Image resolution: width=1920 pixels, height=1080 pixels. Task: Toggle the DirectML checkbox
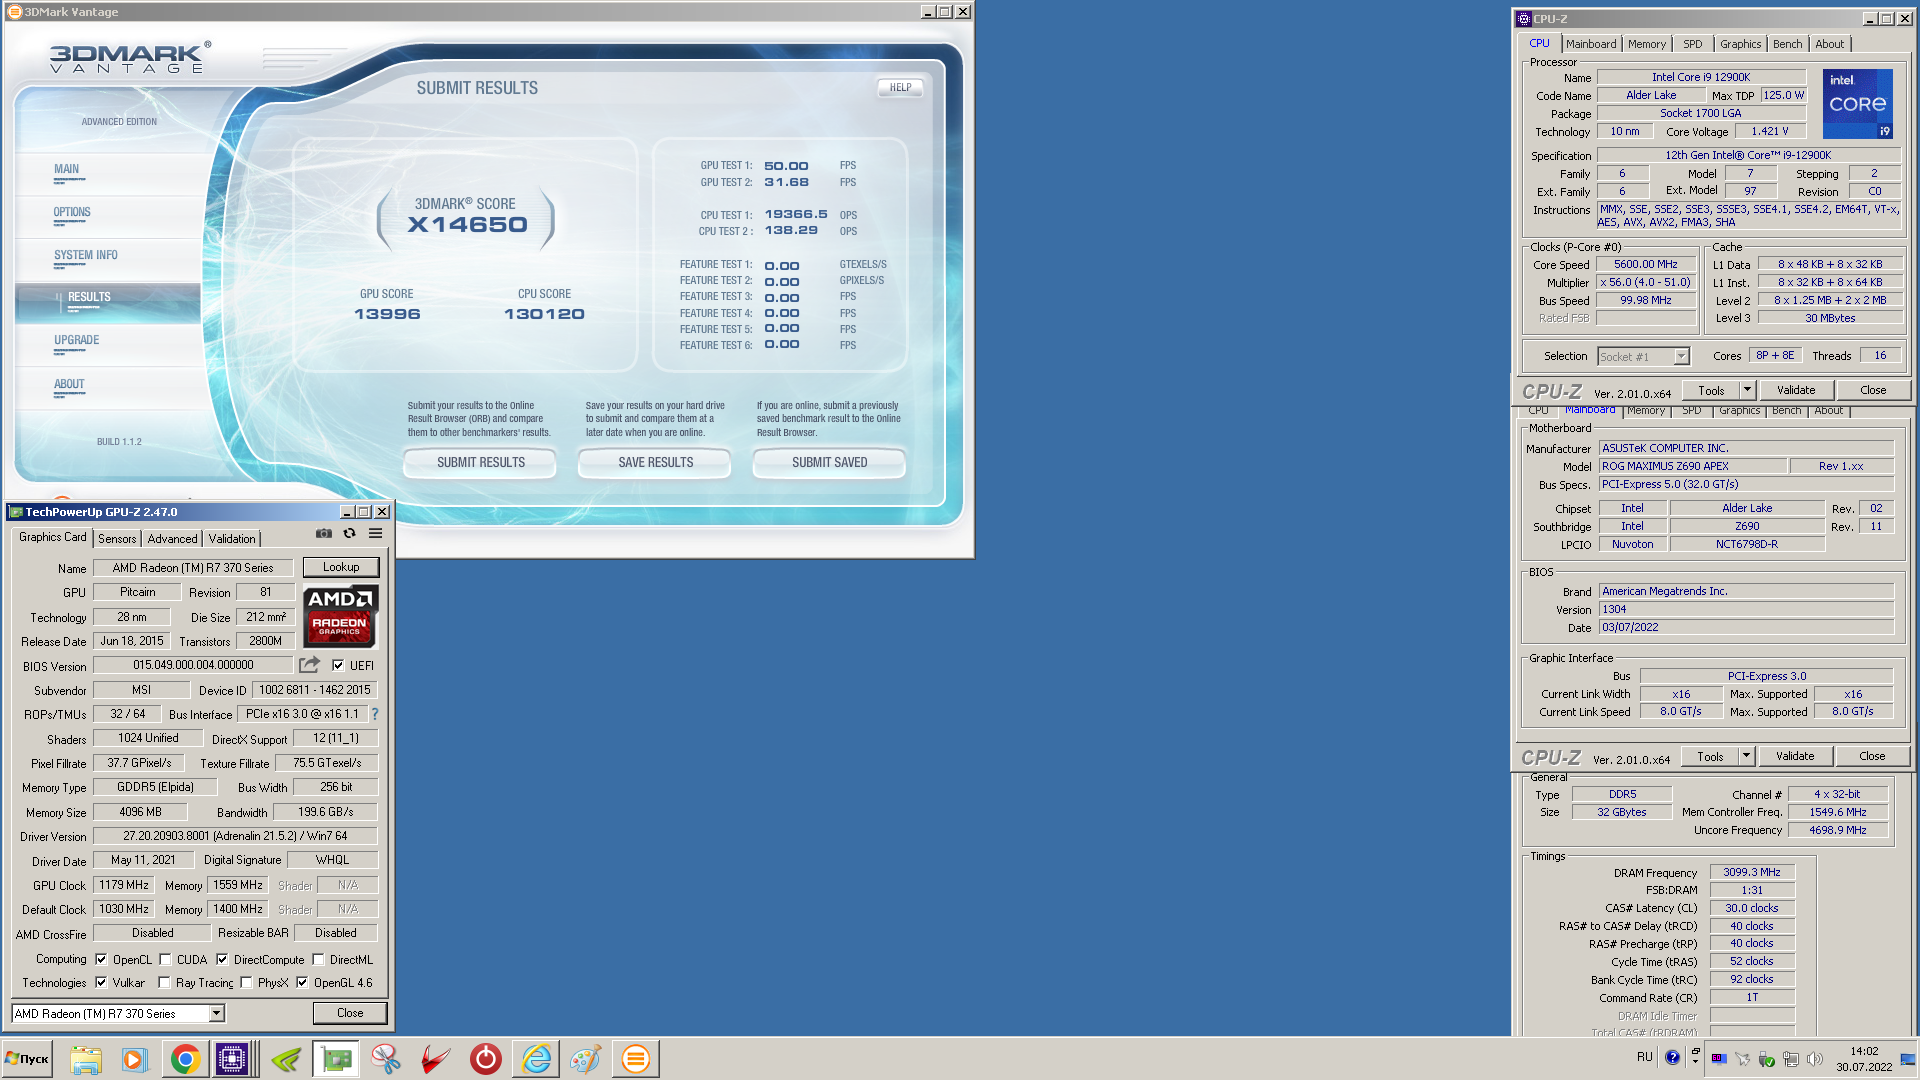[318, 959]
